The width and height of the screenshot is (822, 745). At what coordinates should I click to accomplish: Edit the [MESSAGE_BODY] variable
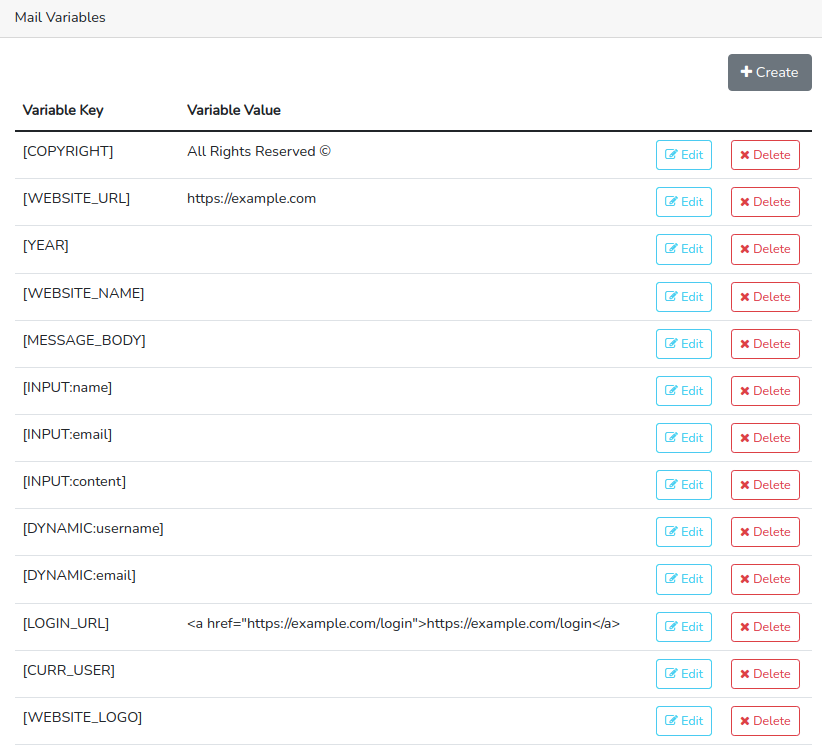click(683, 343)
